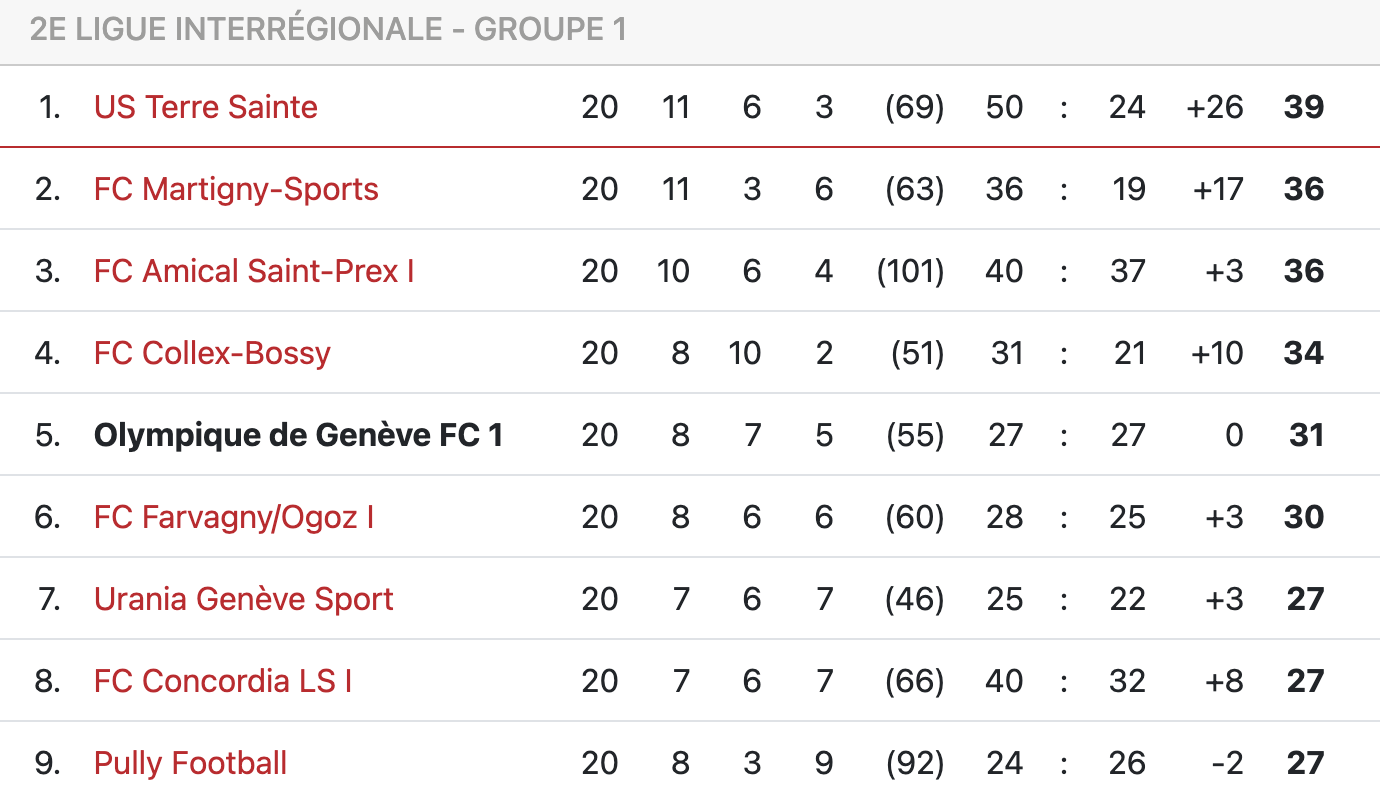Click the -2 goal difference for Pully Football

pos(1227,763)
